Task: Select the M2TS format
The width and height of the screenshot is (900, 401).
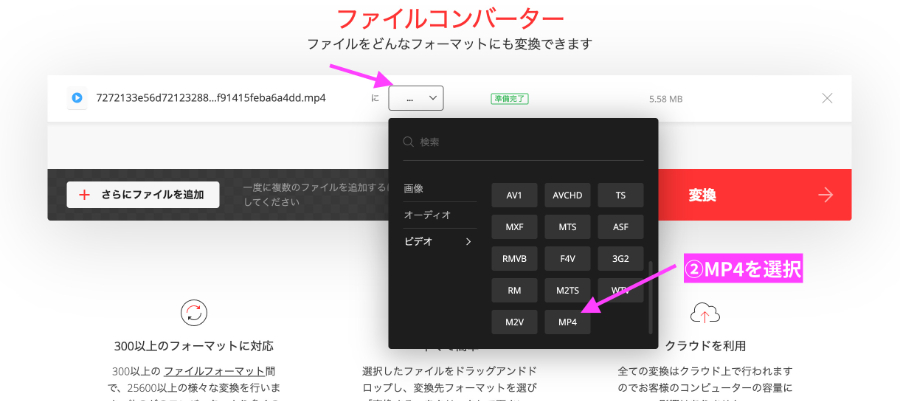Action: pos(567,290)
